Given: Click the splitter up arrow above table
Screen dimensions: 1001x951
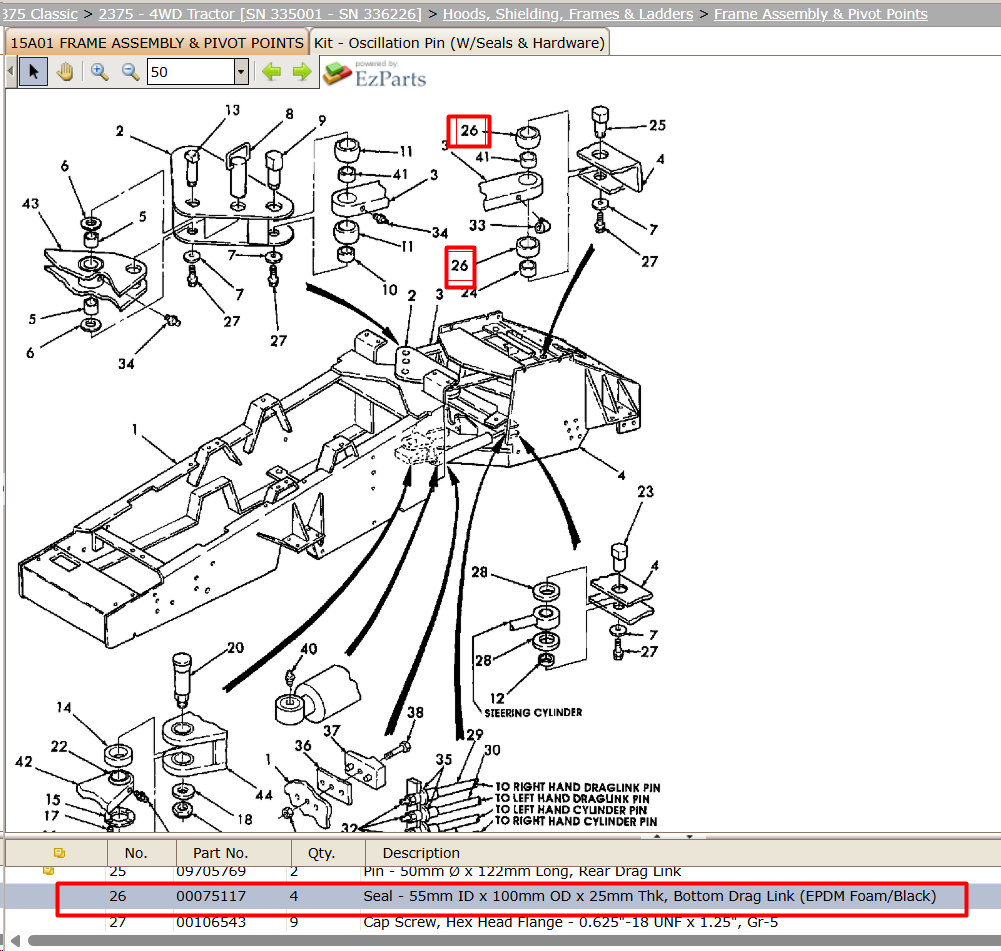Looking at the screenshot, I should (657, 835).
